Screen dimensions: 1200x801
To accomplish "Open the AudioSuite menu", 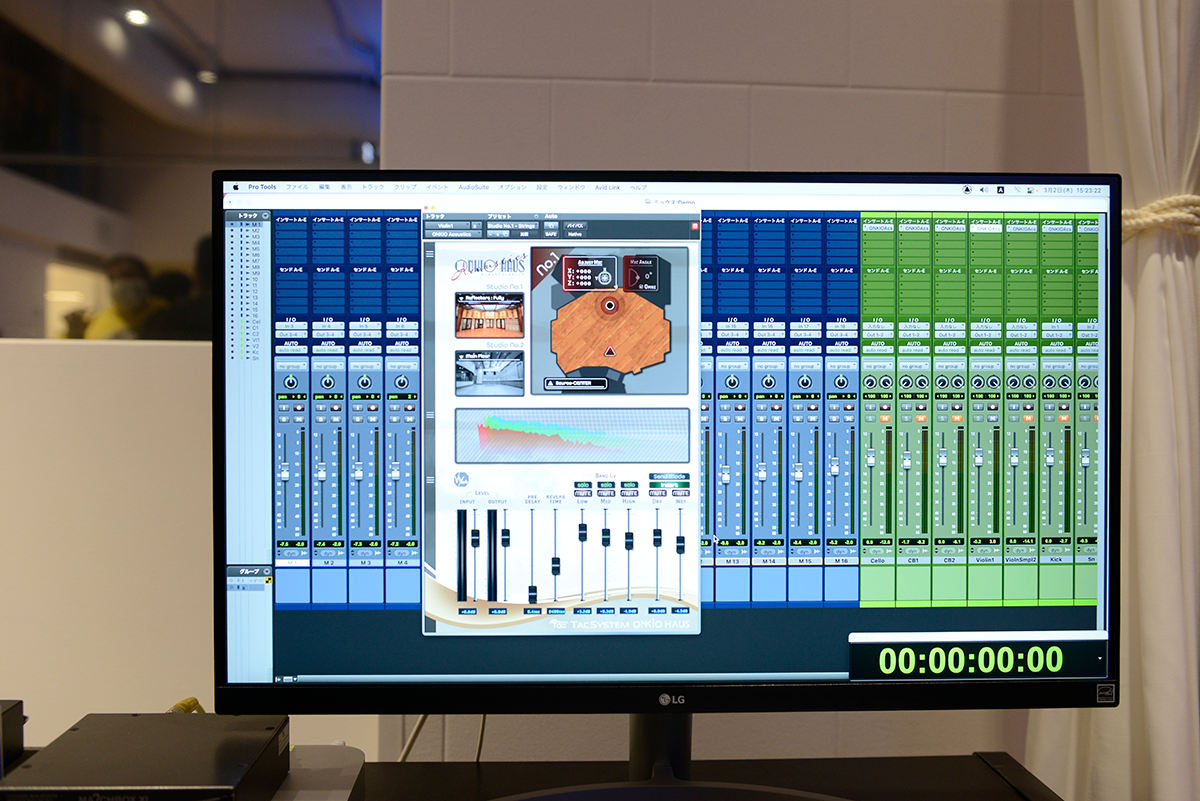I will (473, 187).
